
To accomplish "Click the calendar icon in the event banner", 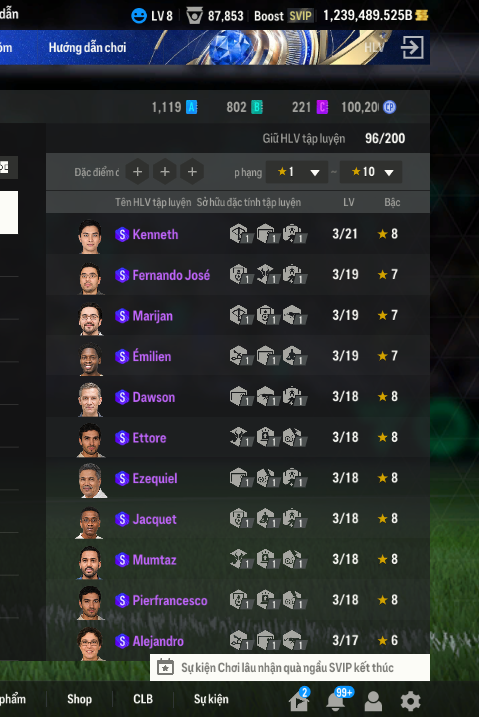I will (165, 667).
